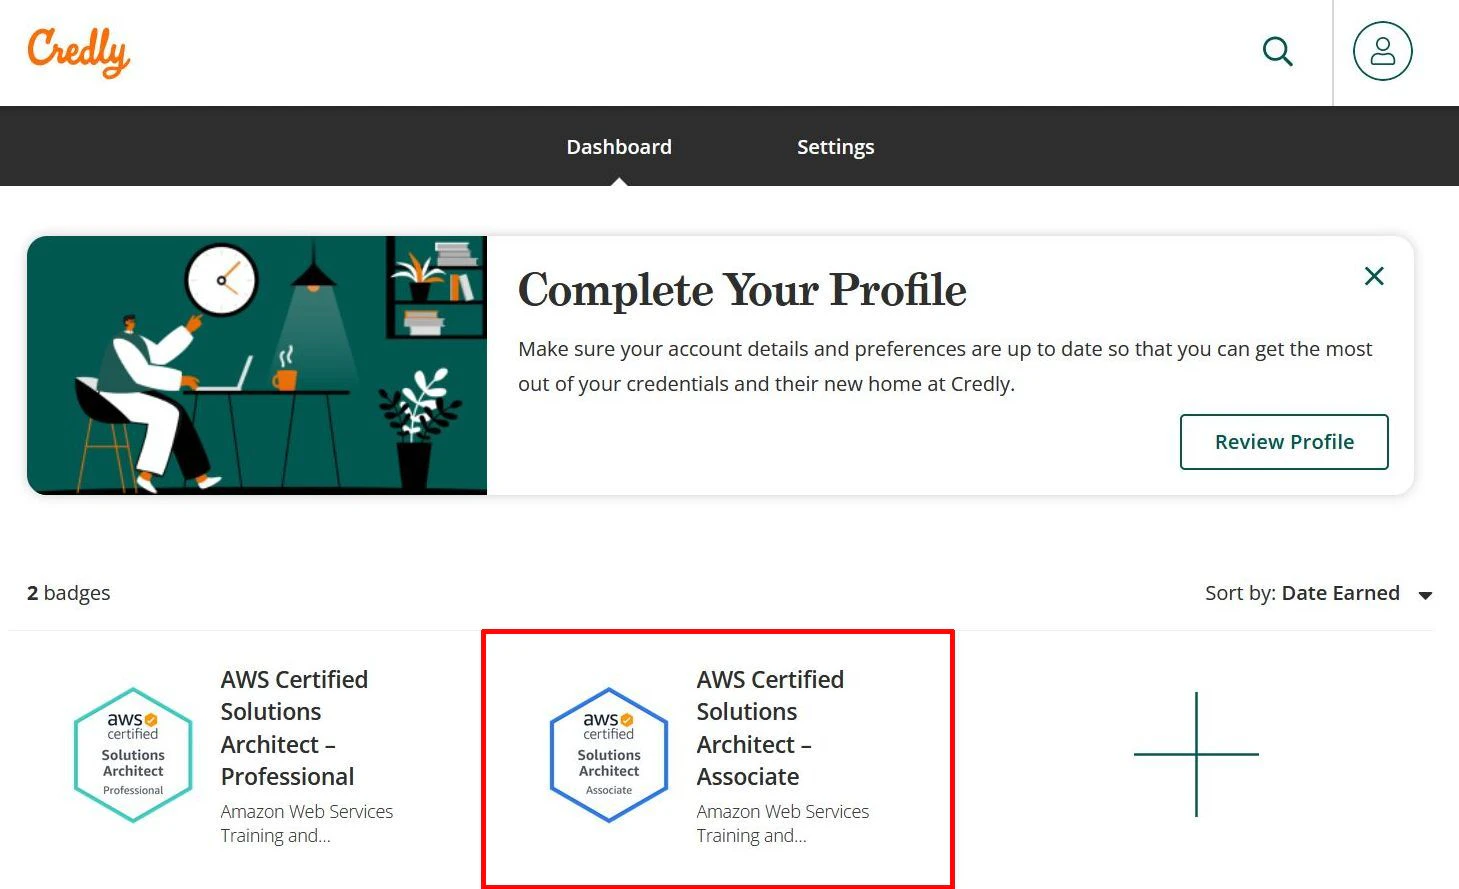The image size is (1459, 889).
Task: Switch to the Settings tab
Action: 835,147
